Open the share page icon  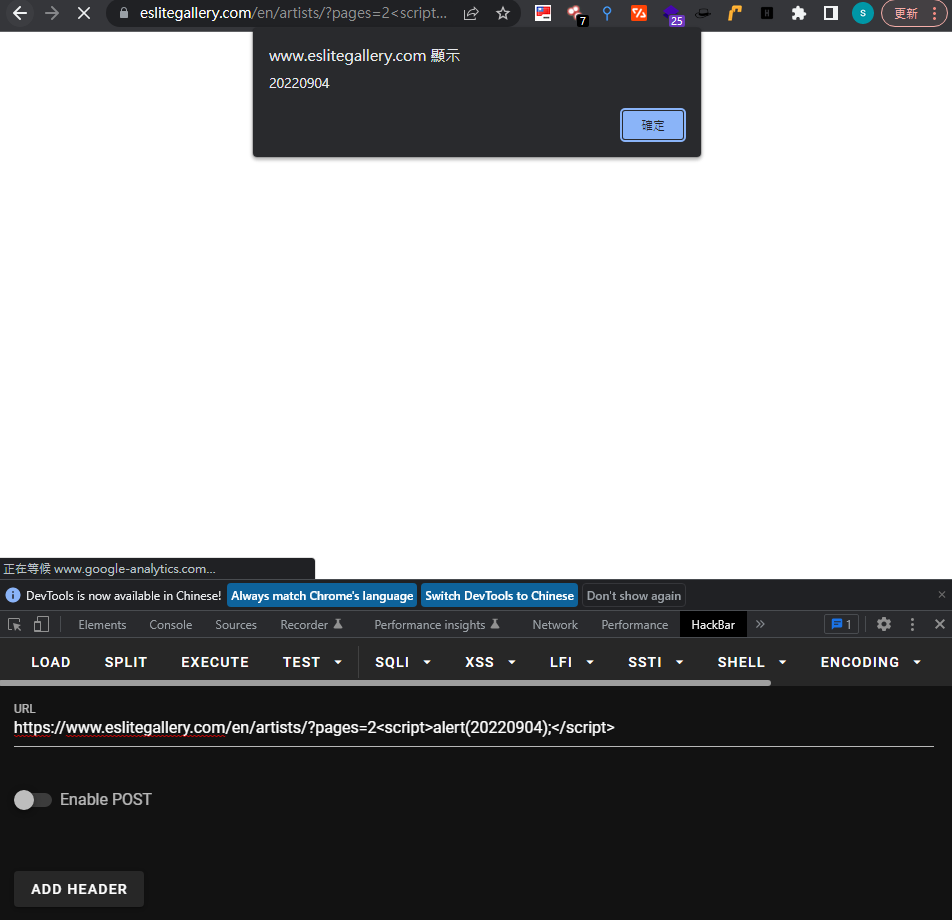pyautogui.click(x=471, y=13)
